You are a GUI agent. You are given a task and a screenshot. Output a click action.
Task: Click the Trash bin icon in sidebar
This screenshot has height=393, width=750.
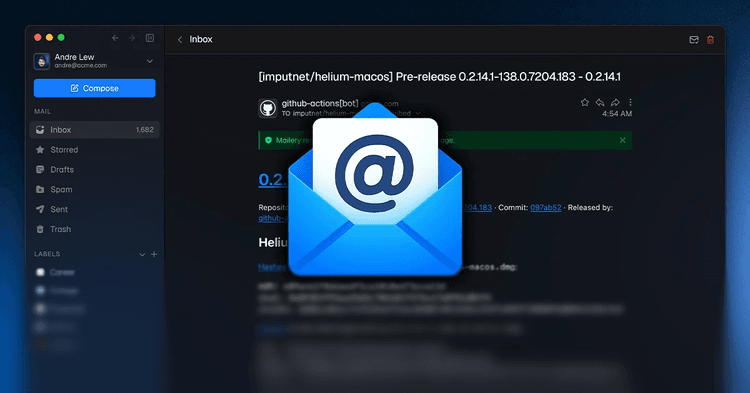[x=40, y=229]
